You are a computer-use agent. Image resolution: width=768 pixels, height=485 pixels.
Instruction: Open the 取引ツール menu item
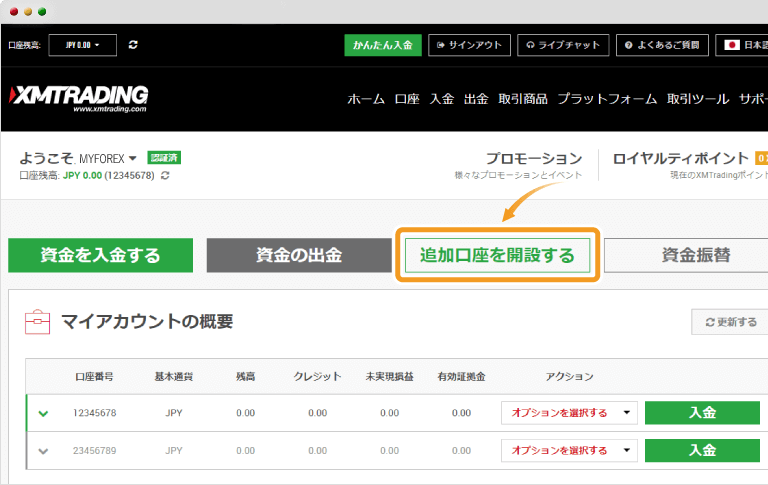click(x=698, y=99)
